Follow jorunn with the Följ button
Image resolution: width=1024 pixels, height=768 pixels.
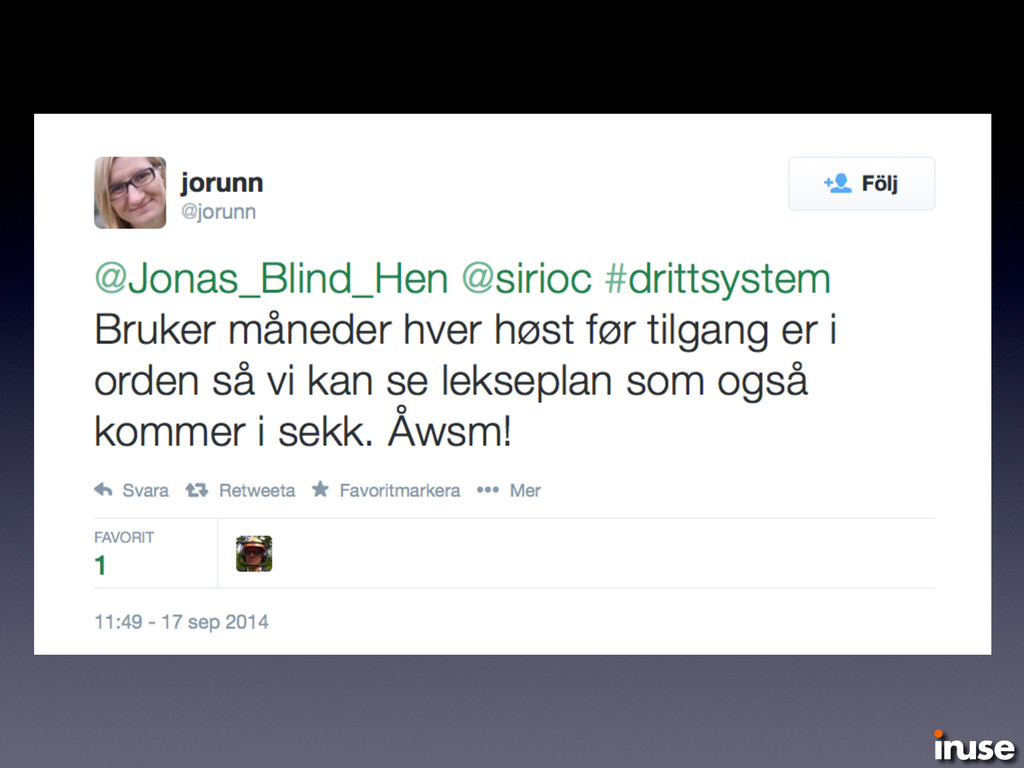tap(861, 184)
